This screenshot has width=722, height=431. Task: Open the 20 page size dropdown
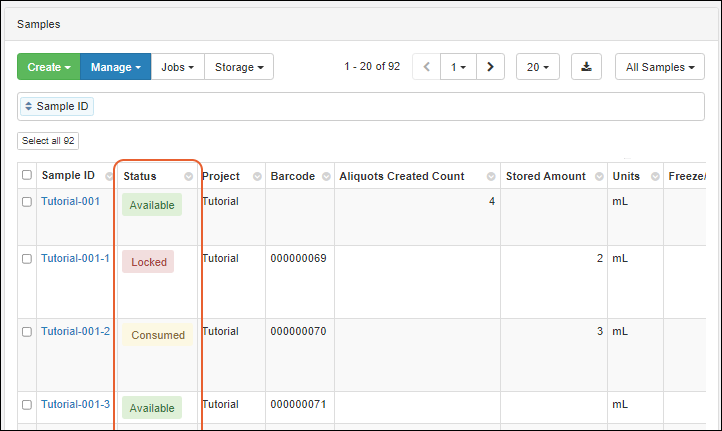tap(537, 67)
